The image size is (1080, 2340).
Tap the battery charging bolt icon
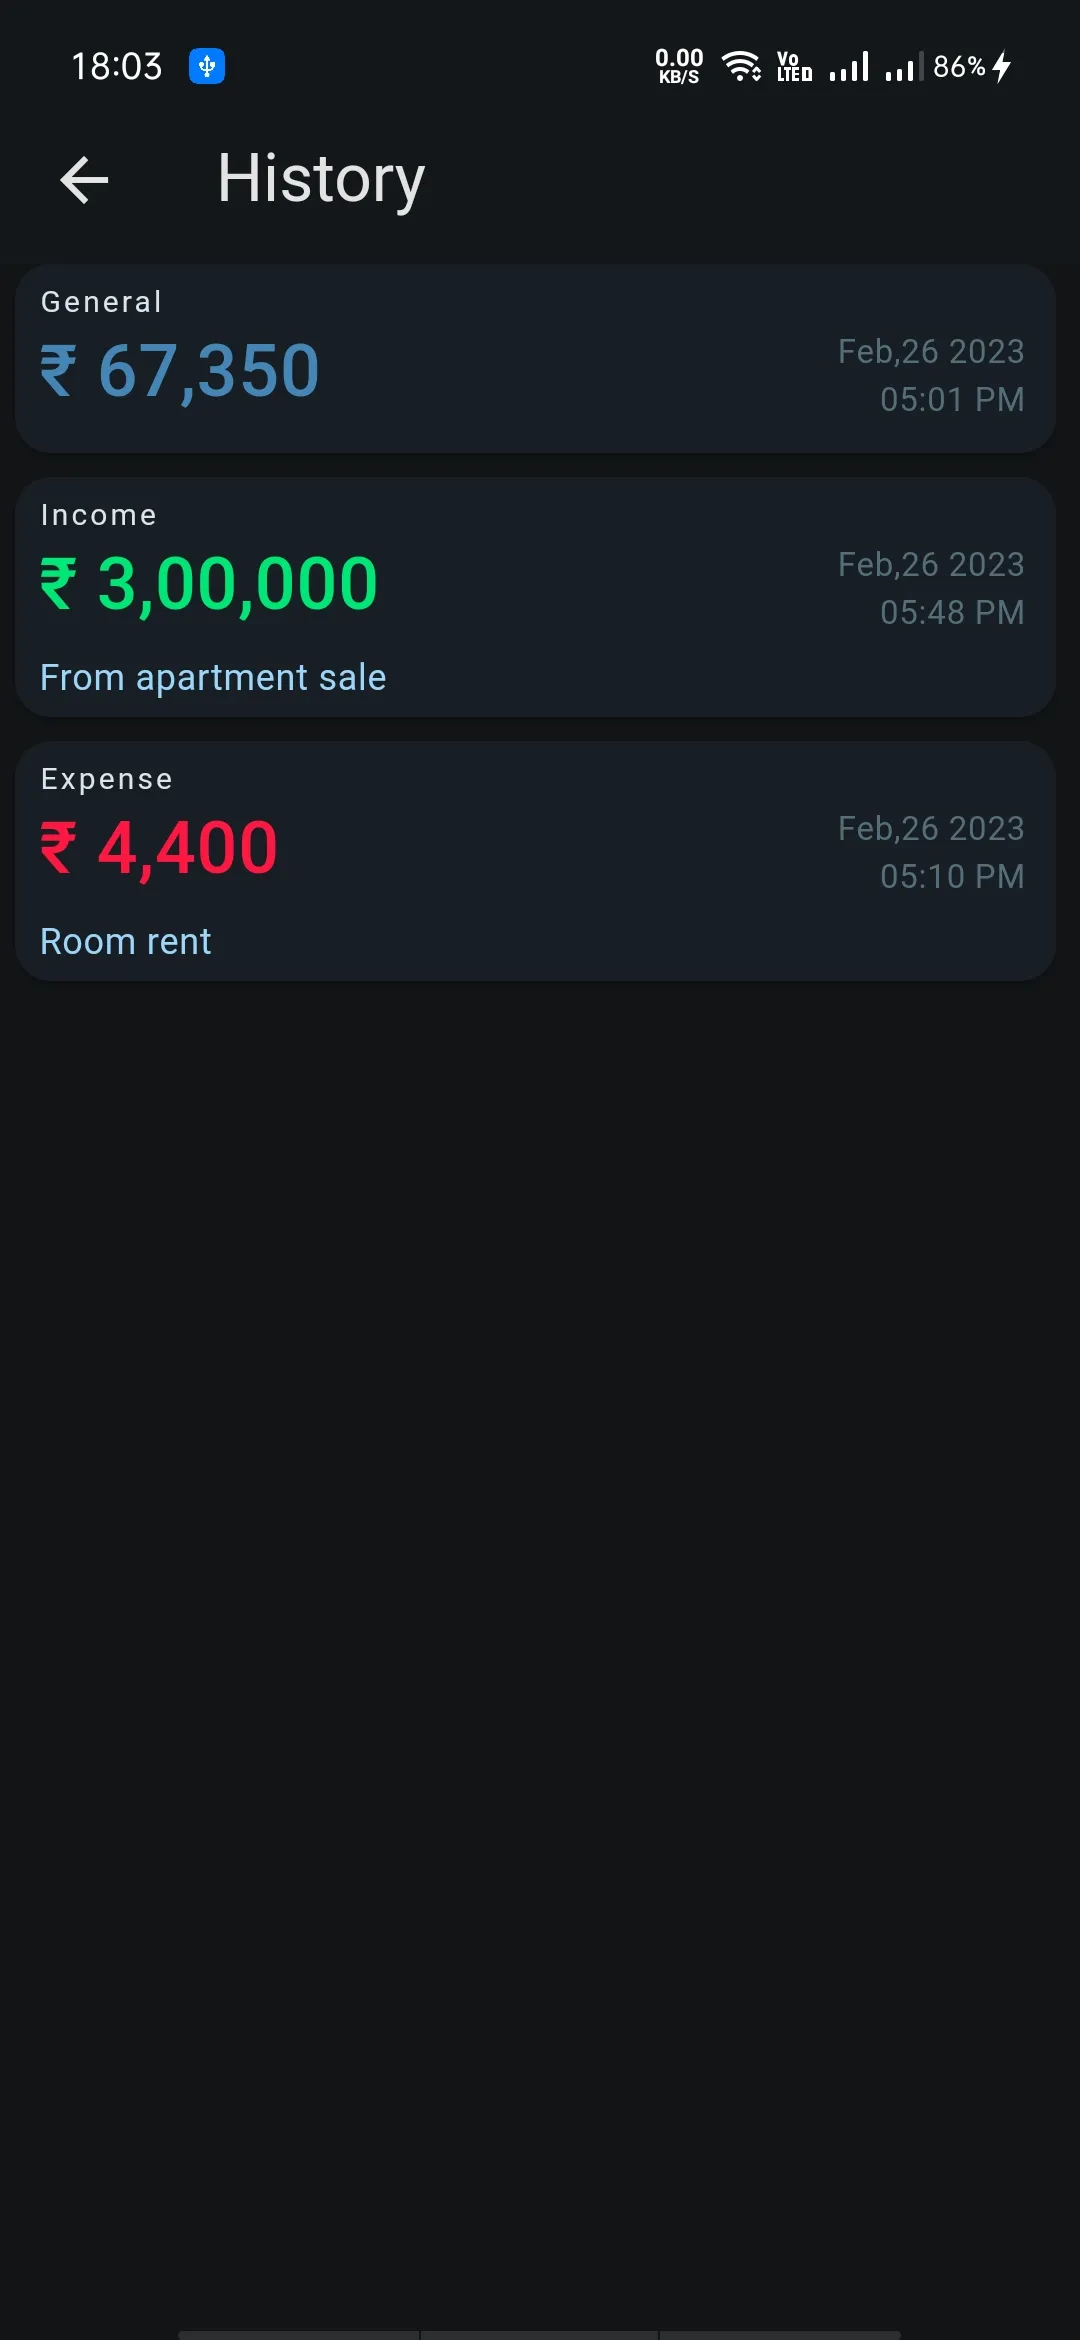[1002, 67]
